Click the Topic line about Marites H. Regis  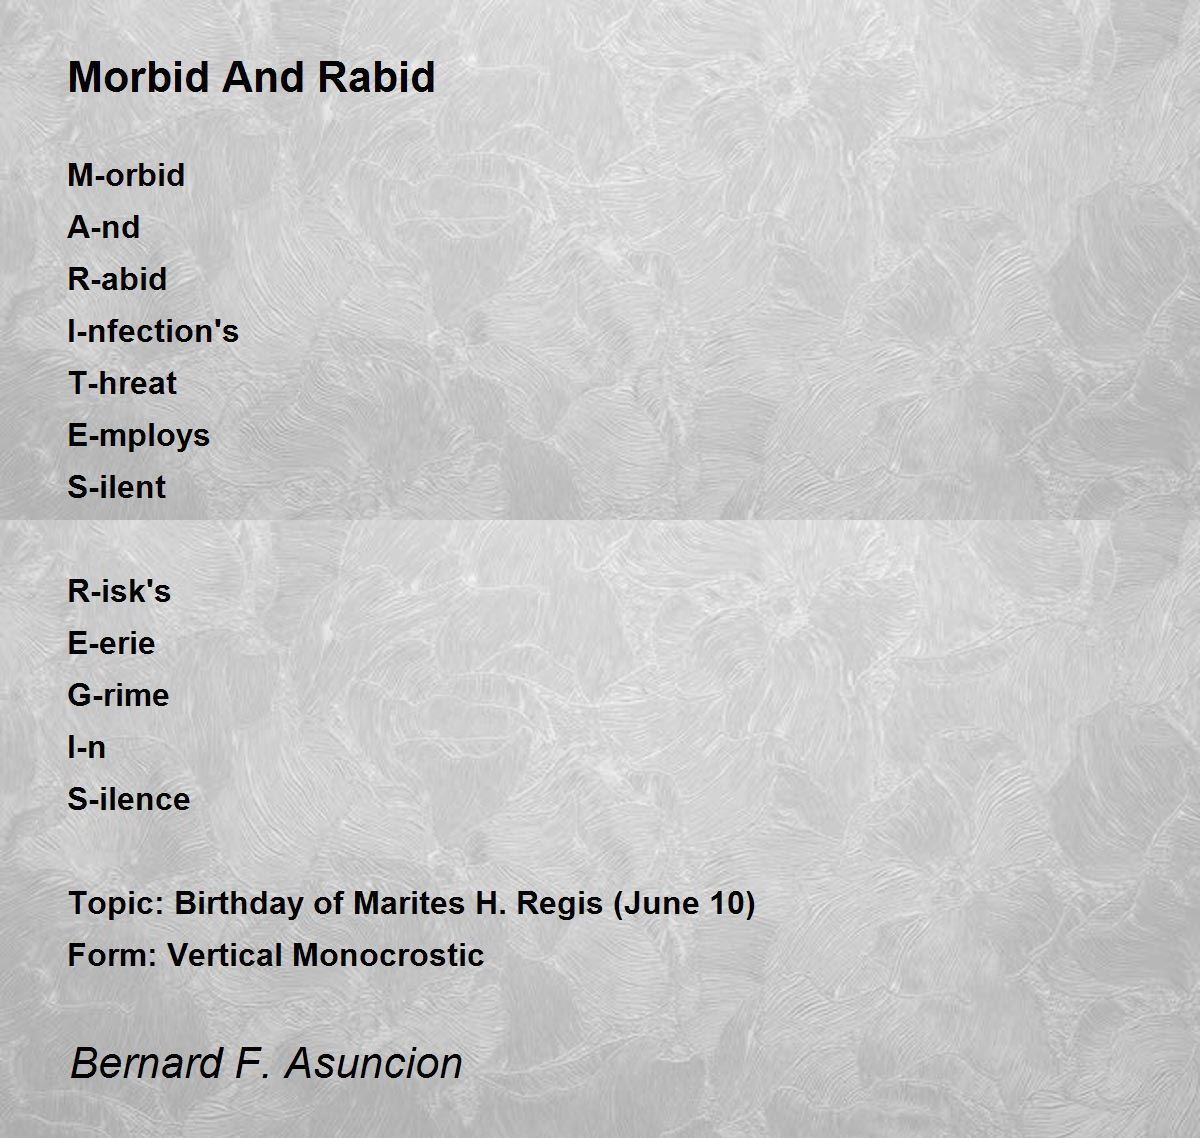(x=411, y=903)
